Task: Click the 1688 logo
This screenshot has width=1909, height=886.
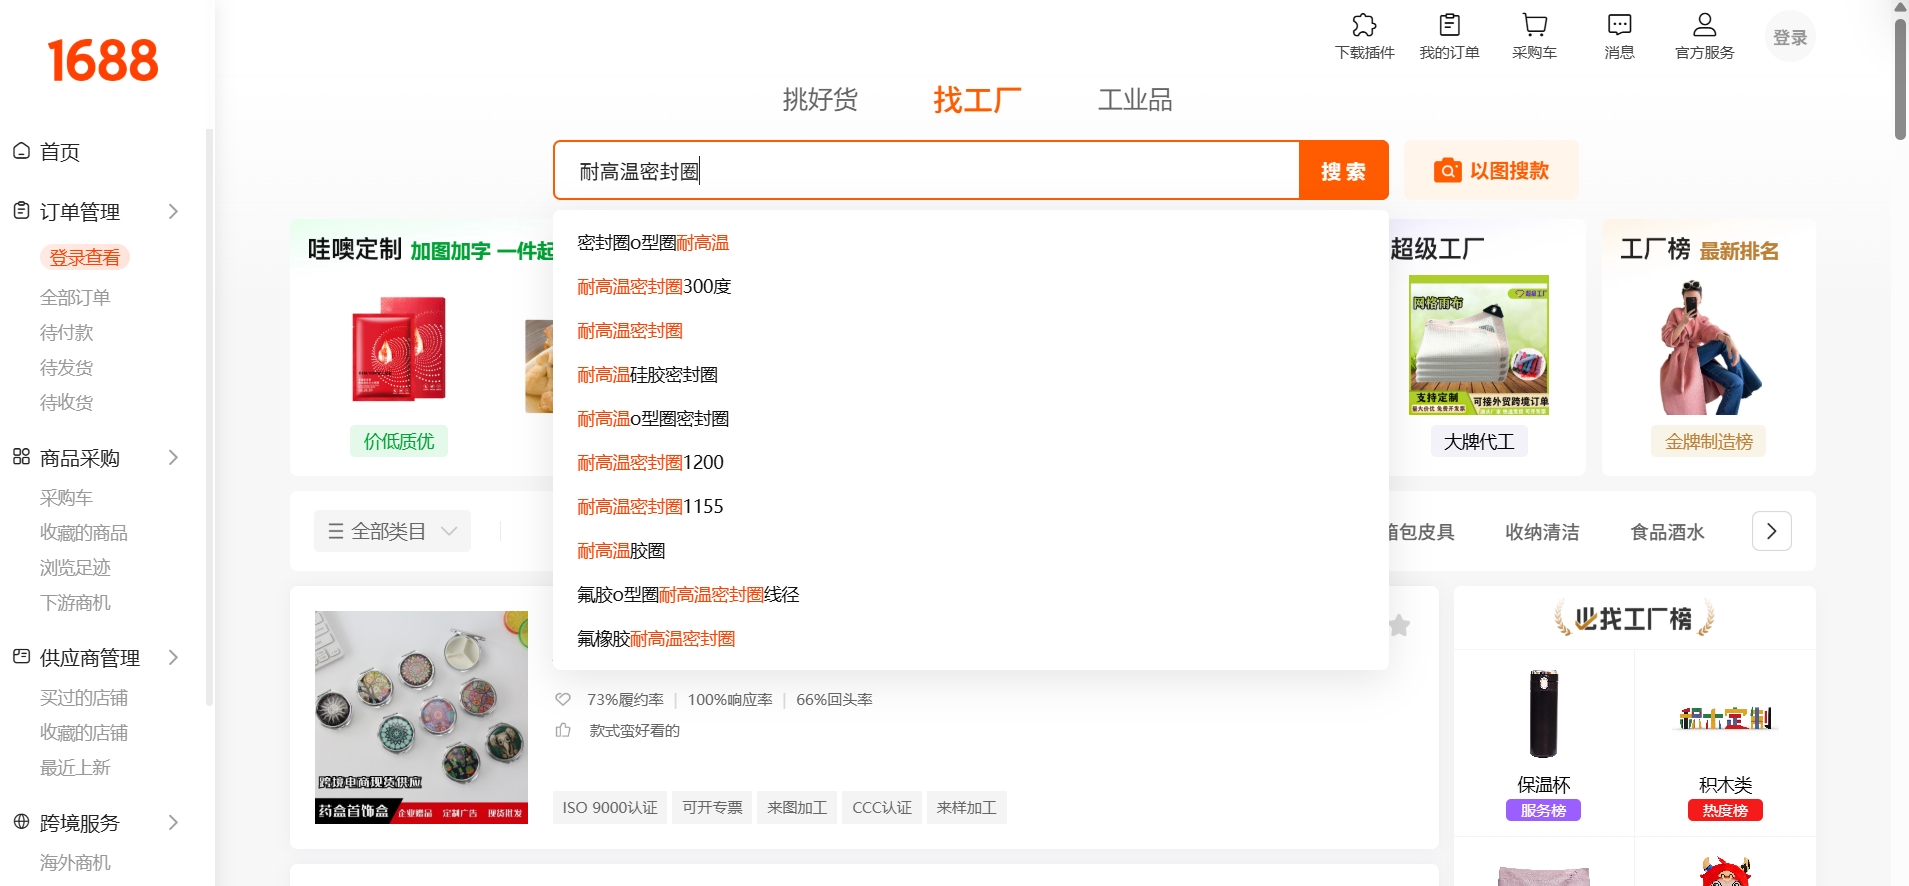Action: click(103, 60)
